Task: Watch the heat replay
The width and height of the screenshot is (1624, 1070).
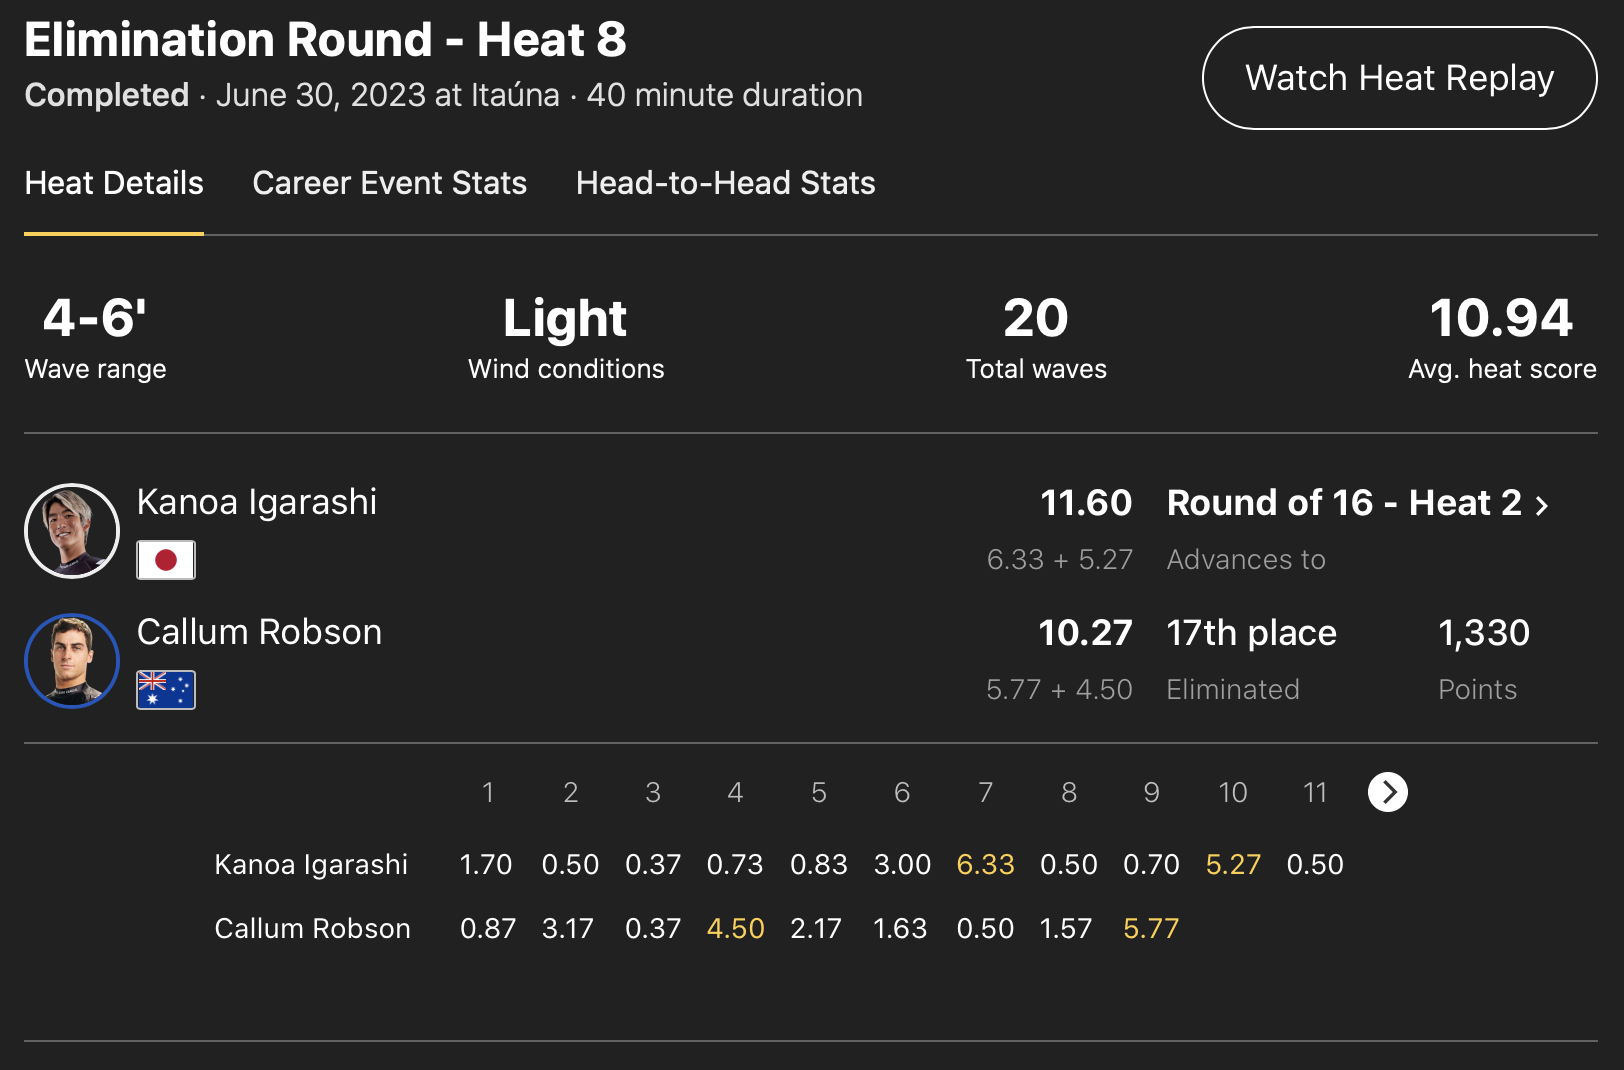Action: 1399,78
